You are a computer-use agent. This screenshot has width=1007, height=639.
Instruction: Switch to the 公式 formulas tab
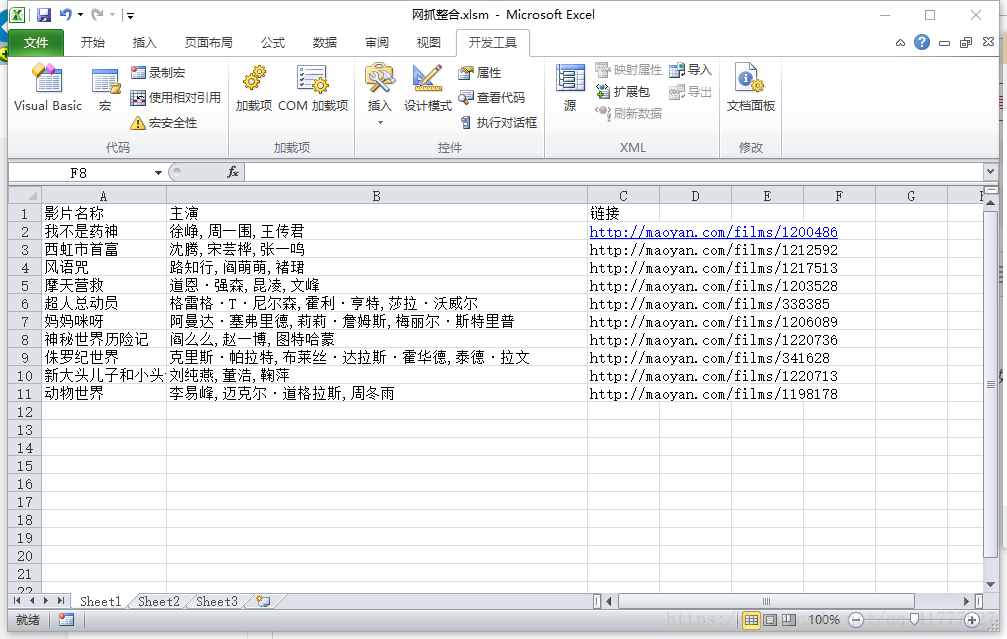pyautogui.click(x=273, y=42)
